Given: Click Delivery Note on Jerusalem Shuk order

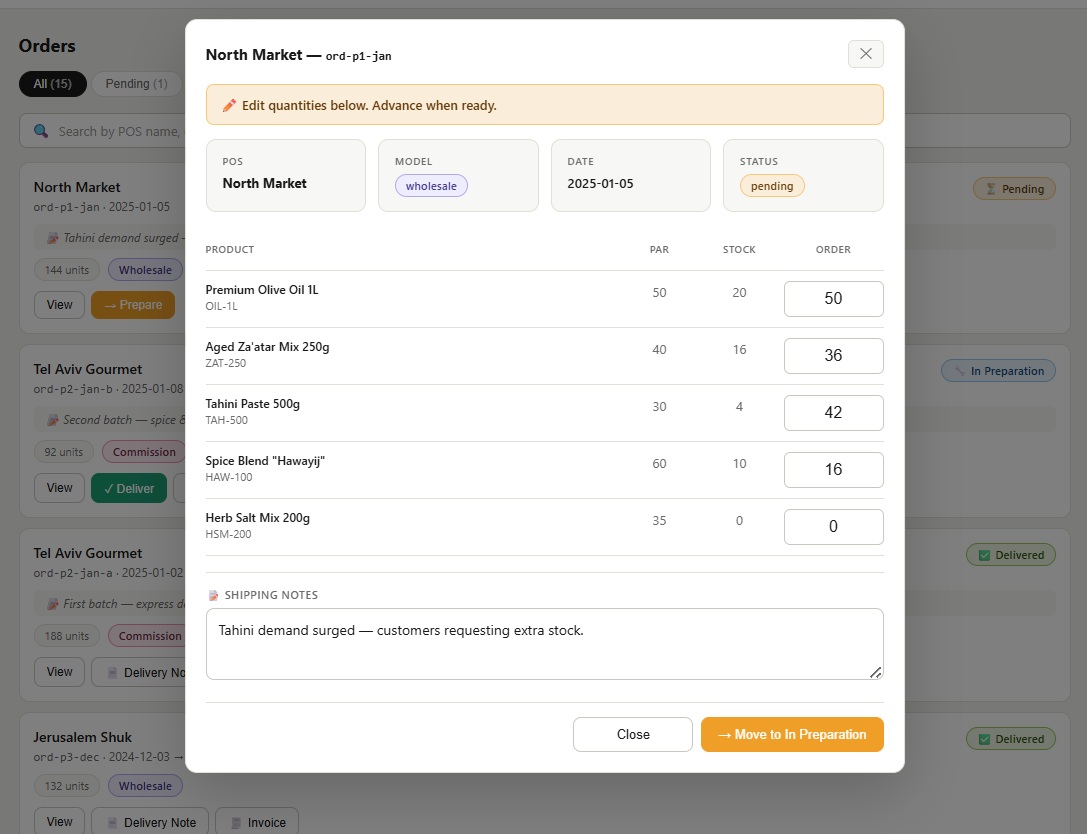Looking at the screenshot, I should click(x=150, y=822).
